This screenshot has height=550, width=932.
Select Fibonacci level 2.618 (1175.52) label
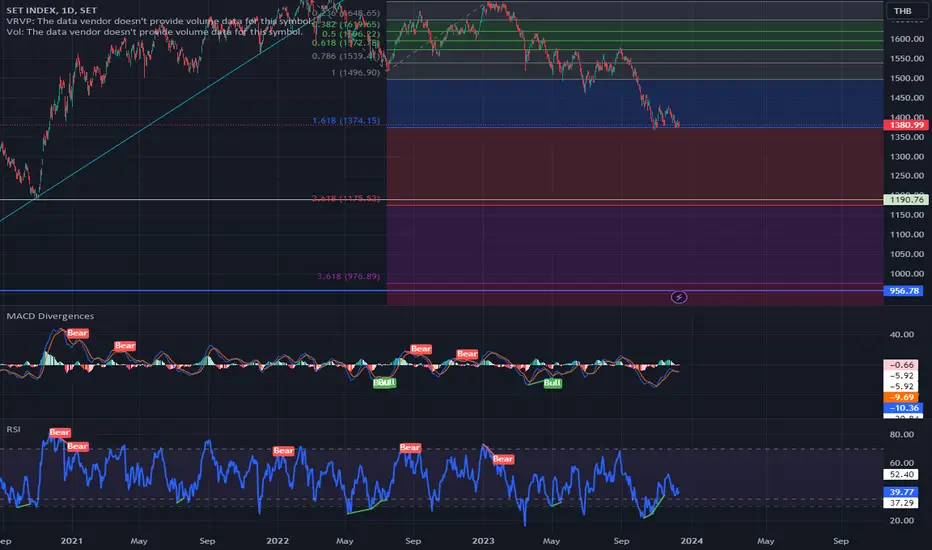346,198
